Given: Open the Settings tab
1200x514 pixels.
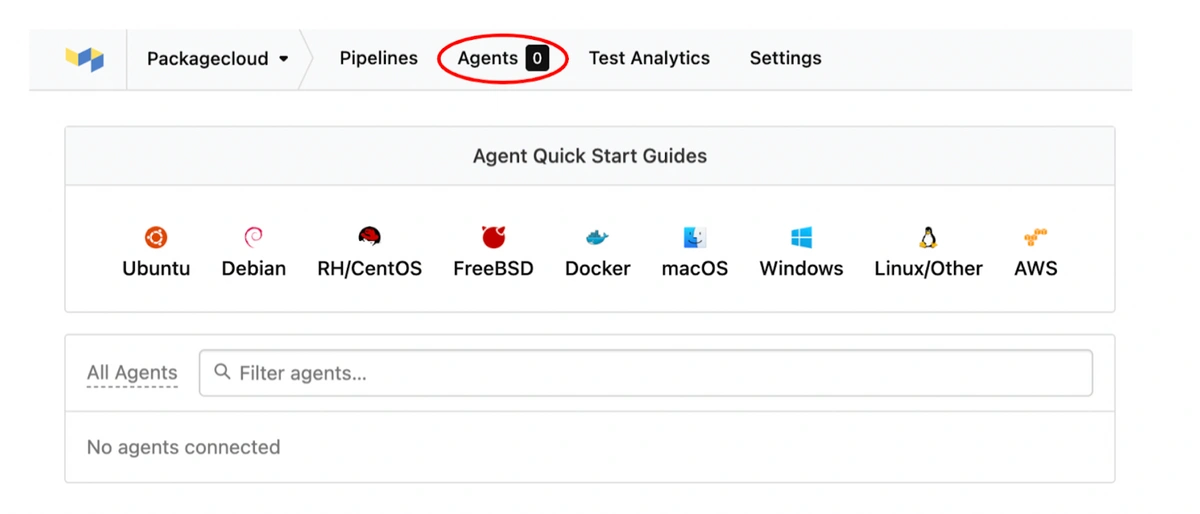Looking at the screenshot, I should click(786, 58).
